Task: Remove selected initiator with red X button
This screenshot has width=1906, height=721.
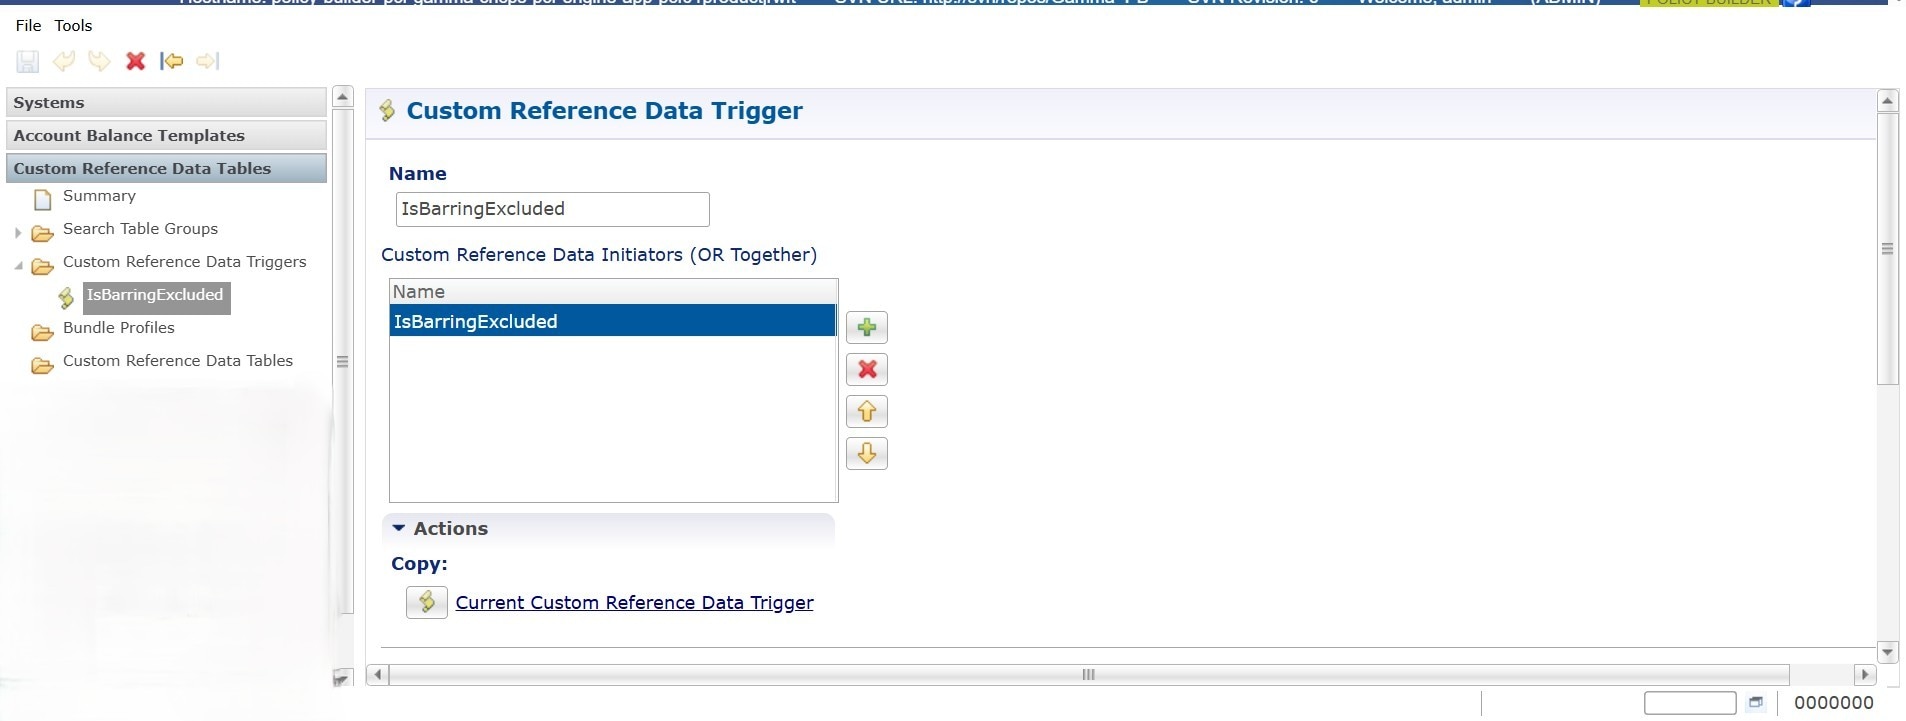Action: coord(866,370)
